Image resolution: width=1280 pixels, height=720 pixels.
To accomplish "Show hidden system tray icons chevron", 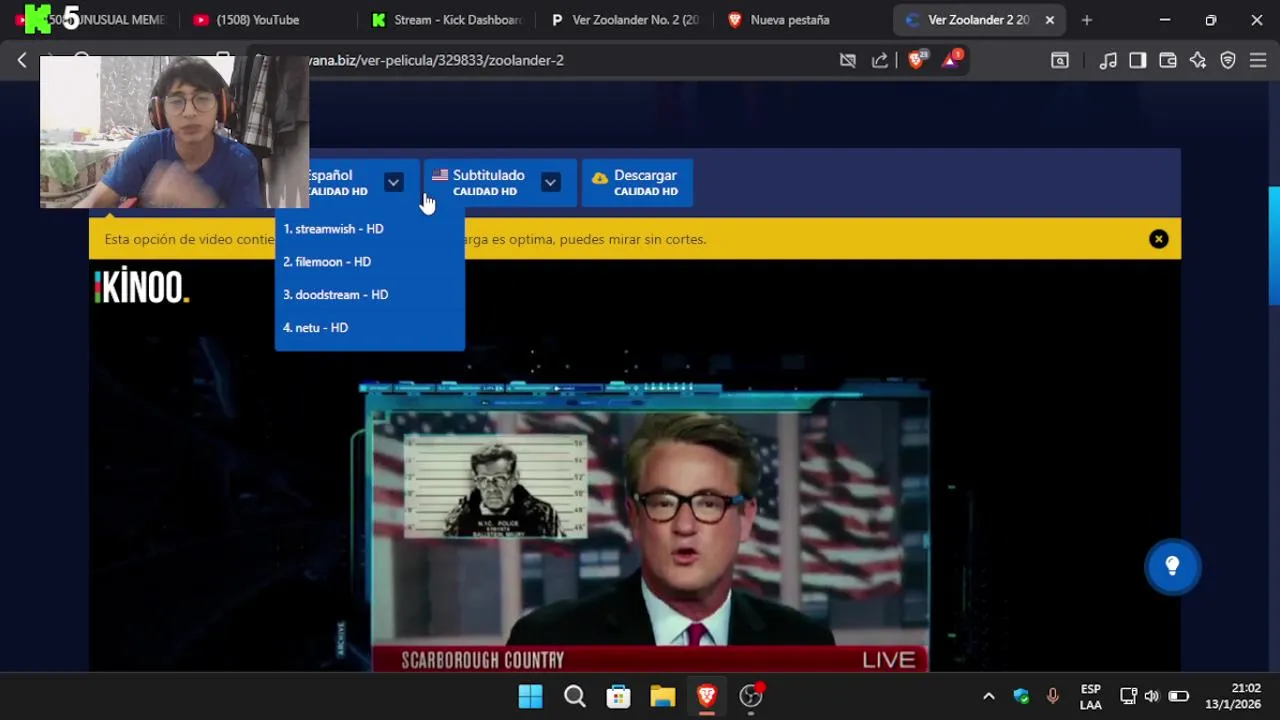I will (989, 696).
